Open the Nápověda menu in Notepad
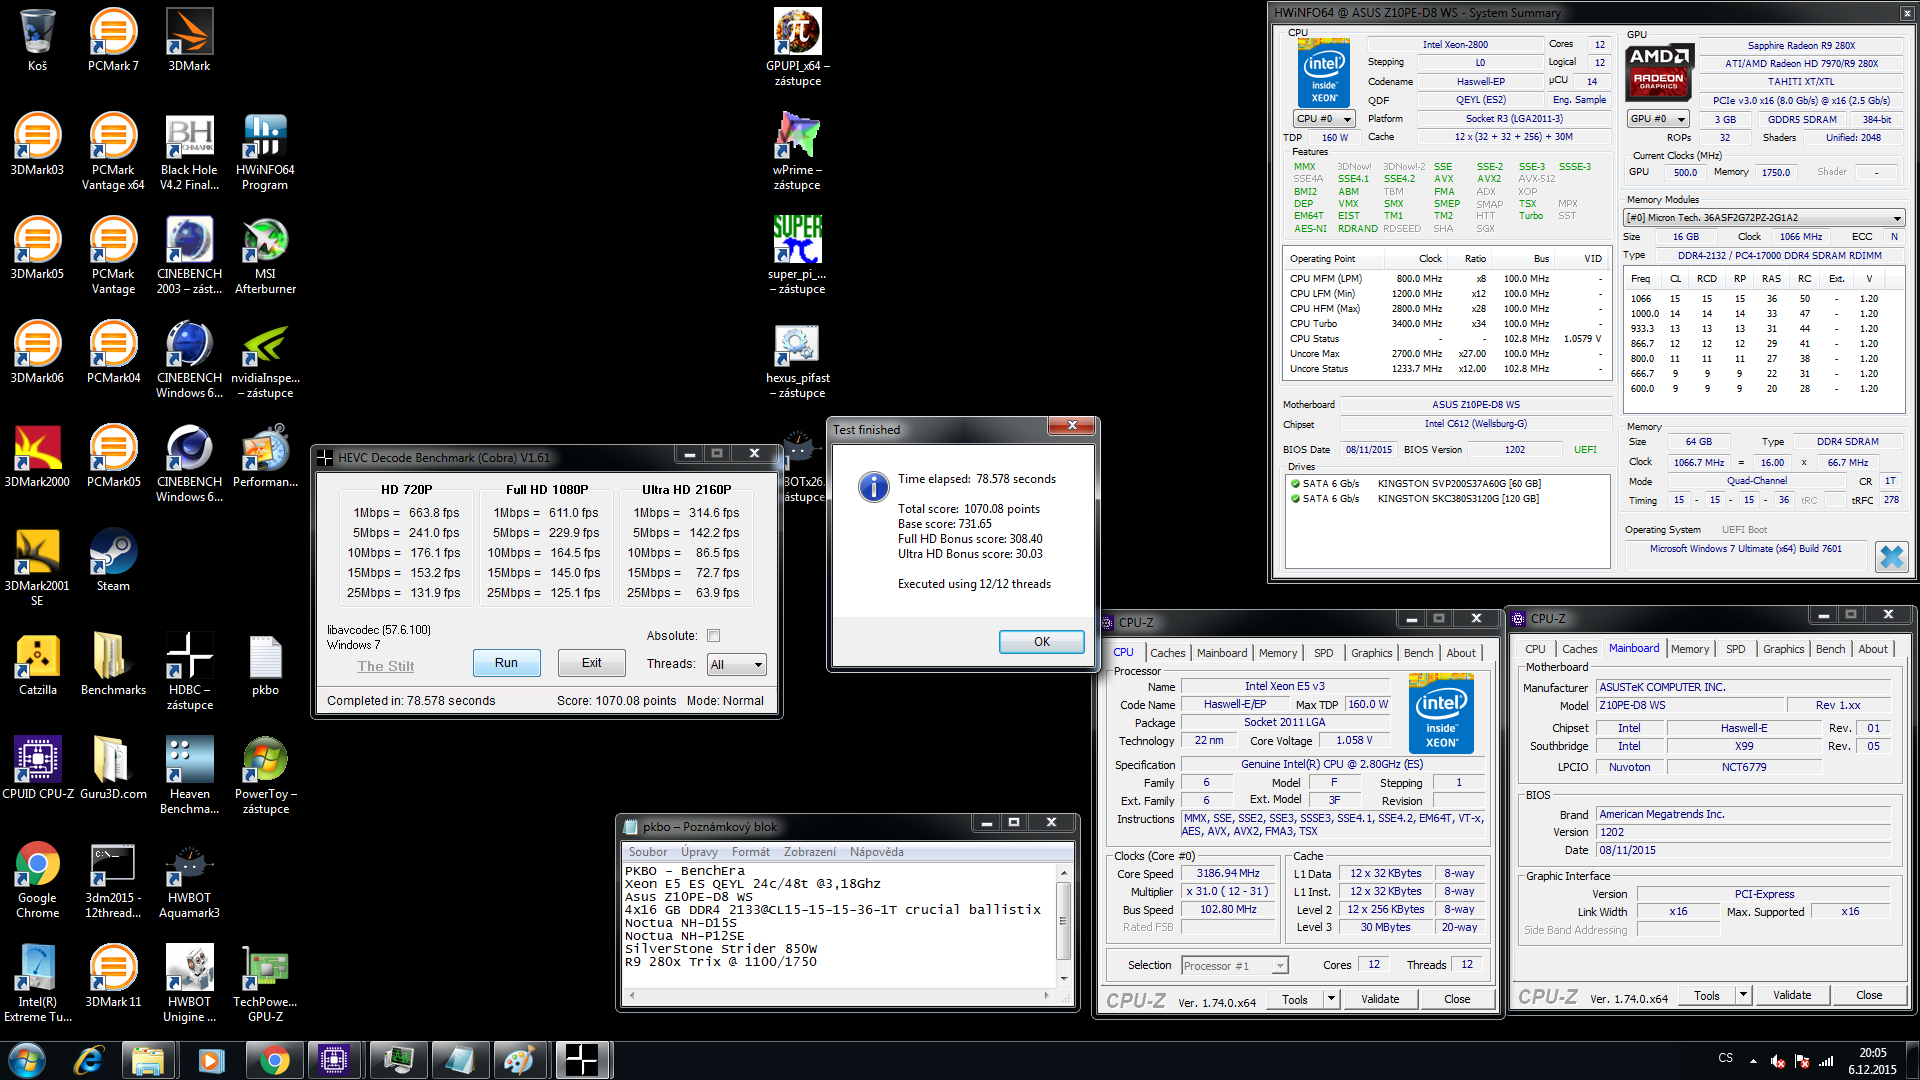 pos(876,852)
